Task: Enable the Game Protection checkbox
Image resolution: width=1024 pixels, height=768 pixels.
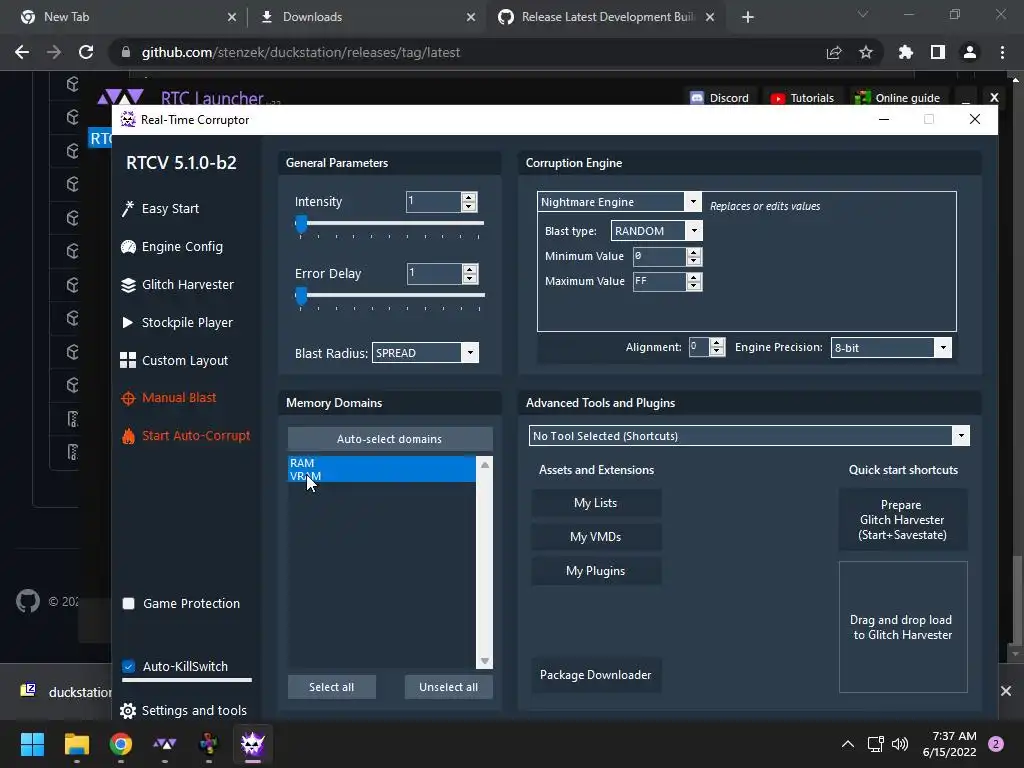Action: tap(129, 603)
